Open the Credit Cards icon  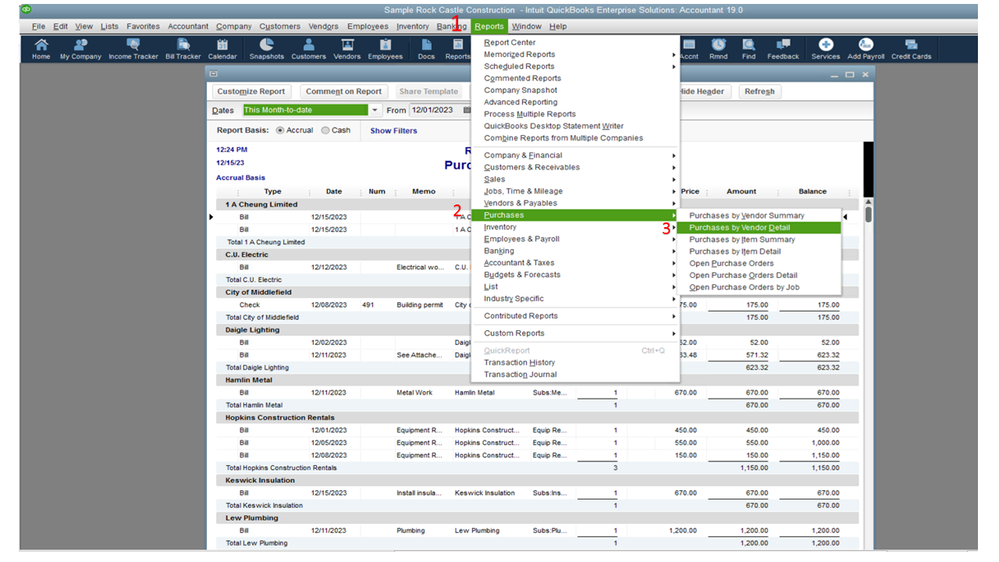click(x=911, y=49)
